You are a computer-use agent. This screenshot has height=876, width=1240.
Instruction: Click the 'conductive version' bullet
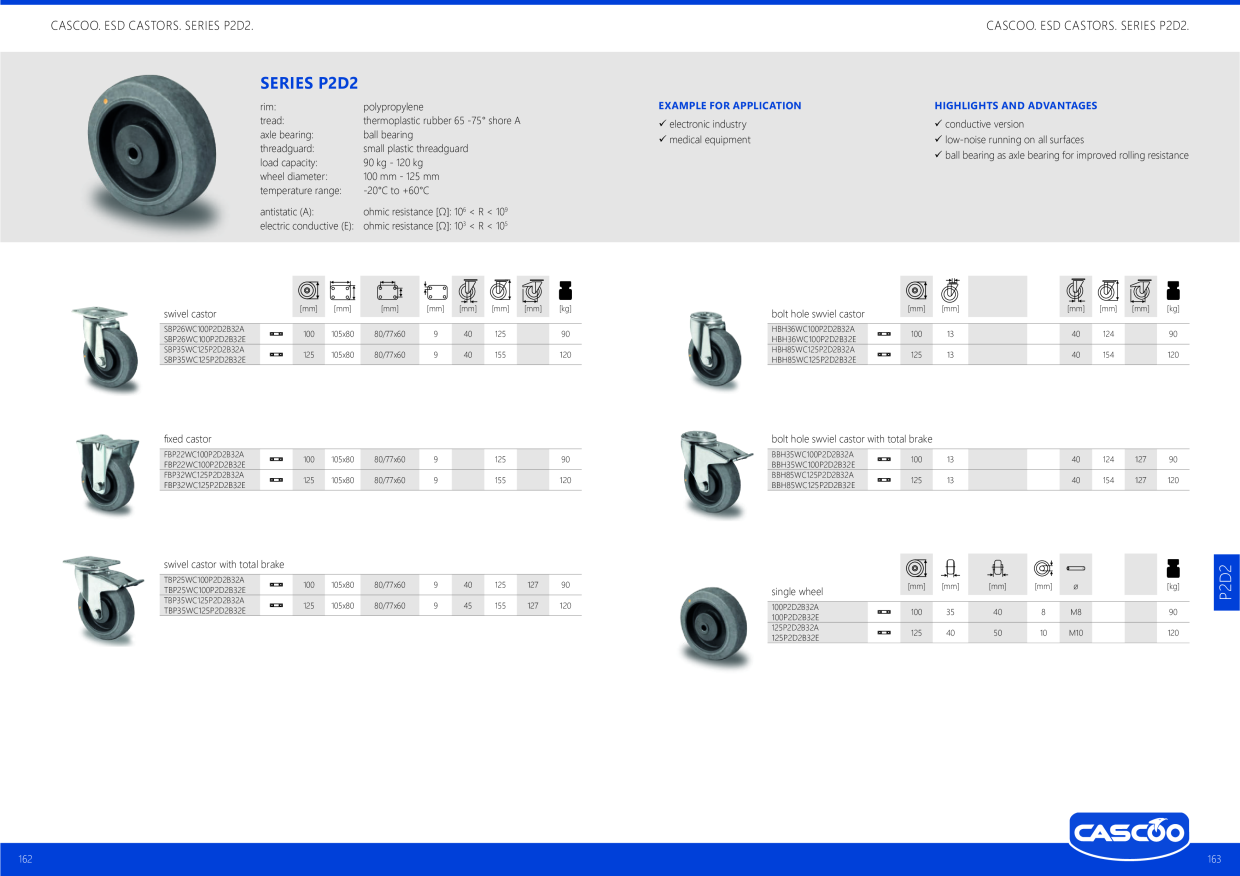coord(979,124)
